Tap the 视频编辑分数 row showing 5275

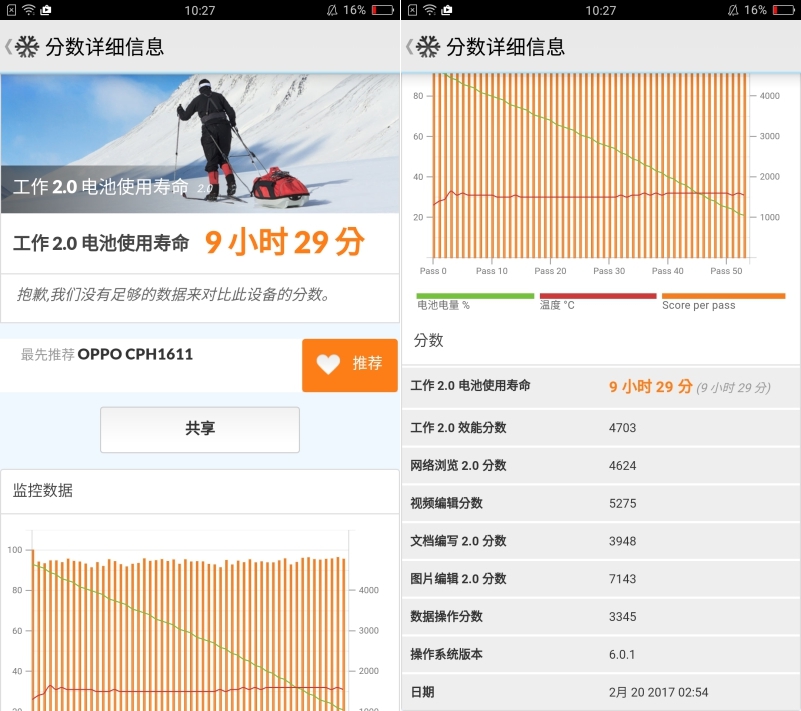pos(601,503)
